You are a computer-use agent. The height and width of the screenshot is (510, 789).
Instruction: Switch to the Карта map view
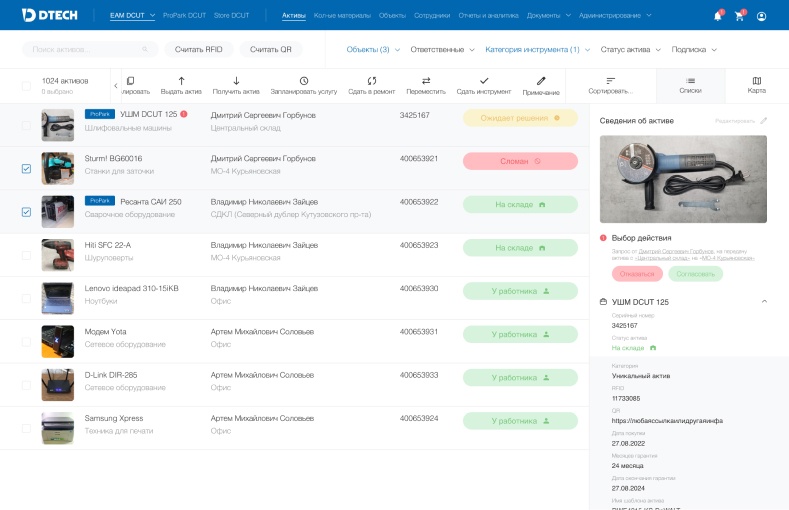(x=756, y=86)
